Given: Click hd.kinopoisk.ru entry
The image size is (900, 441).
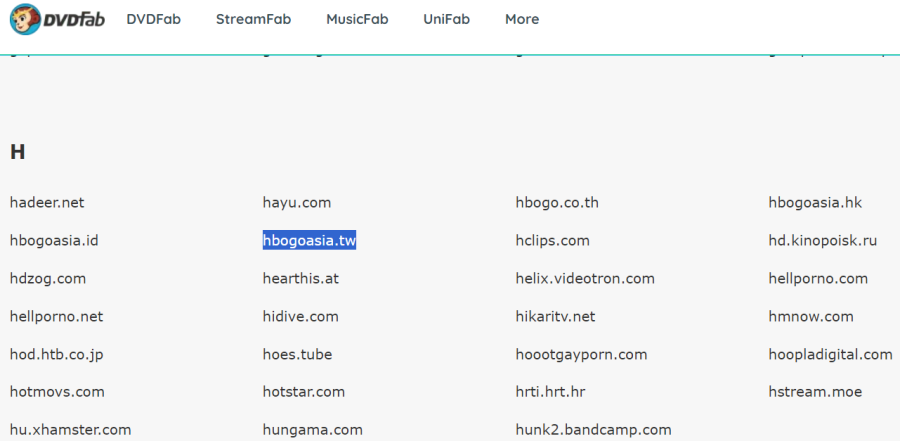Looking at the screenshot, I should click(823, 241).
